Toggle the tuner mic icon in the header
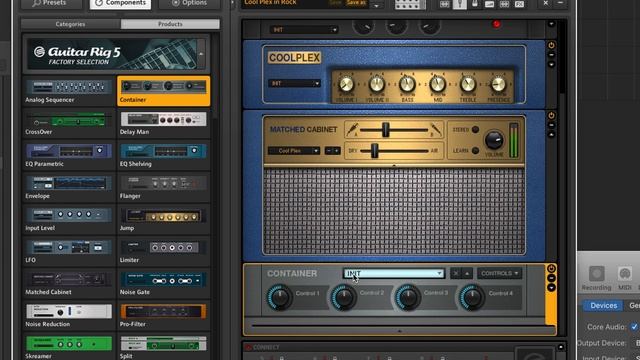Viewport: 640px width, 360px height. tap(460, 4)
